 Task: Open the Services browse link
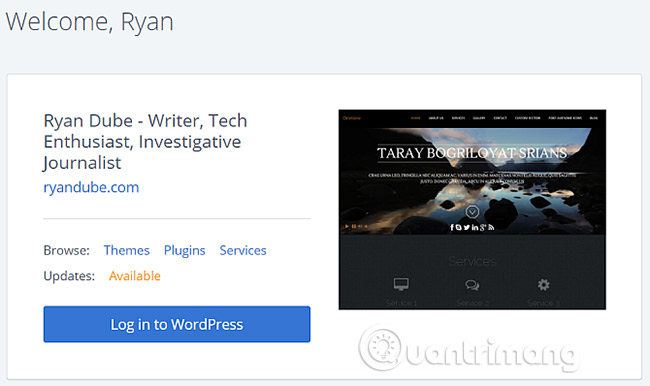[x=243, y=250]
